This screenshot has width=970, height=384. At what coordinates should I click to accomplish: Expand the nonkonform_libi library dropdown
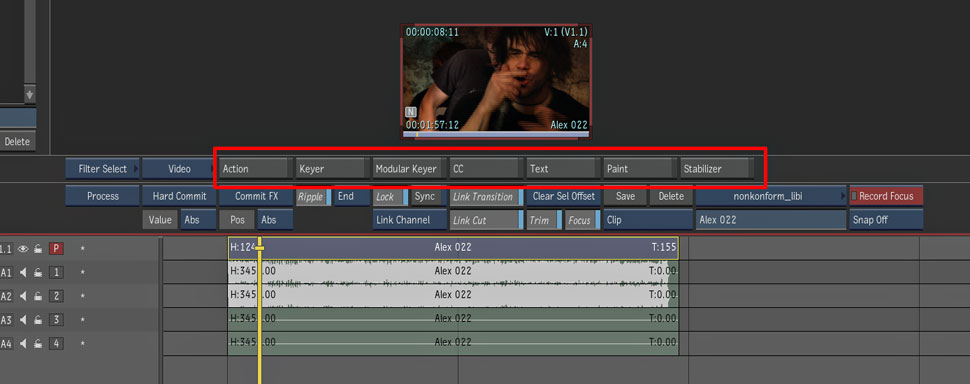[x=771, y=196]
